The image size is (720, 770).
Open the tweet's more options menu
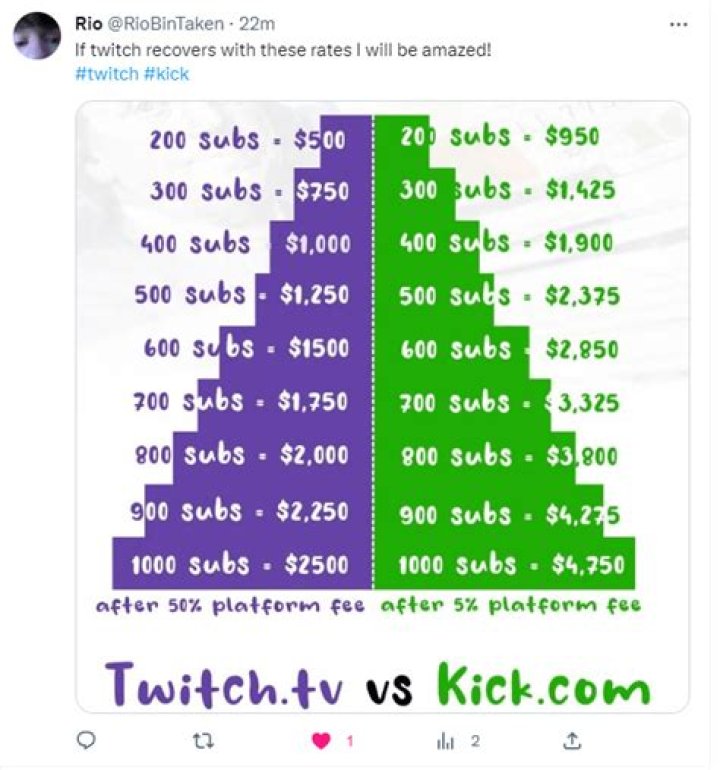pyautogui.click(x=679, y=23)
